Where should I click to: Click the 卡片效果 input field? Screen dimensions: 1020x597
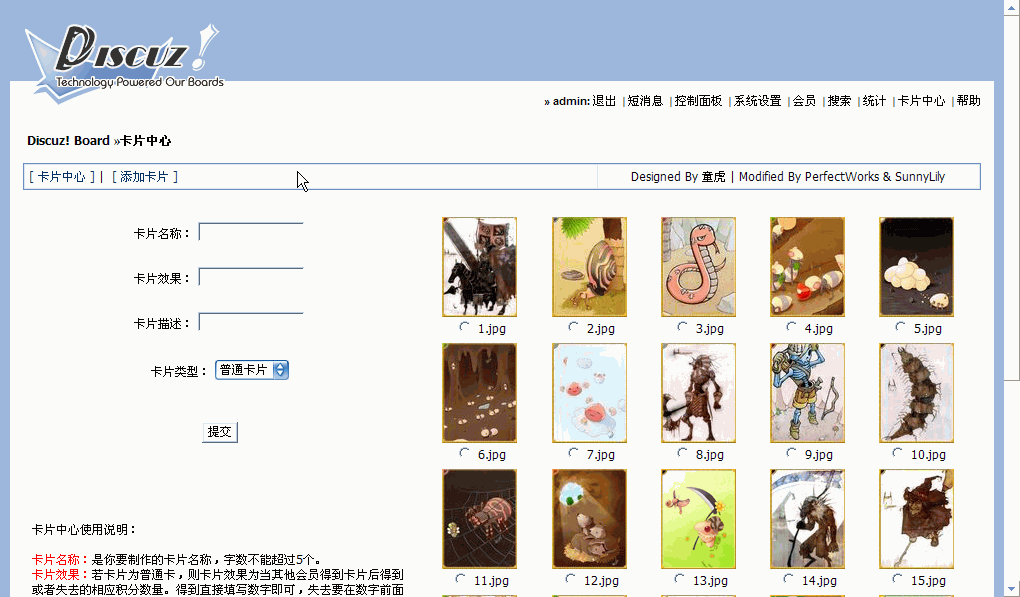tap(251, 277)
